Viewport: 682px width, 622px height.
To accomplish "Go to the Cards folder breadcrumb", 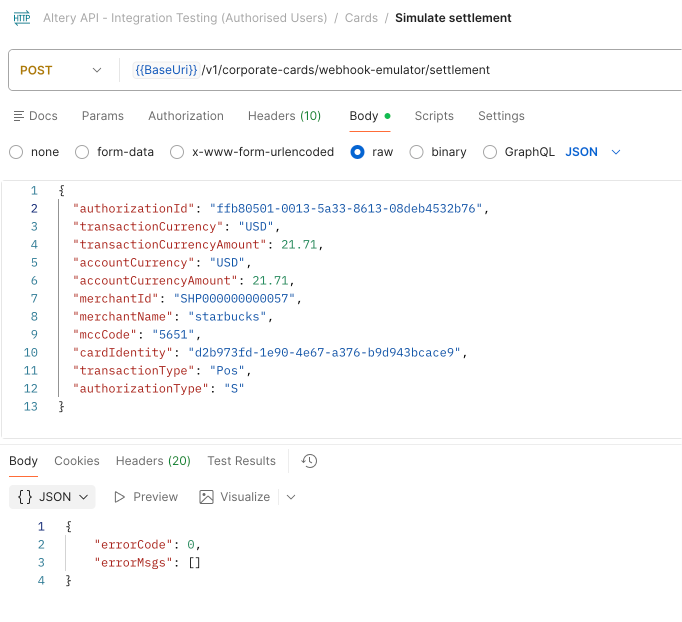I will (361, 18).
